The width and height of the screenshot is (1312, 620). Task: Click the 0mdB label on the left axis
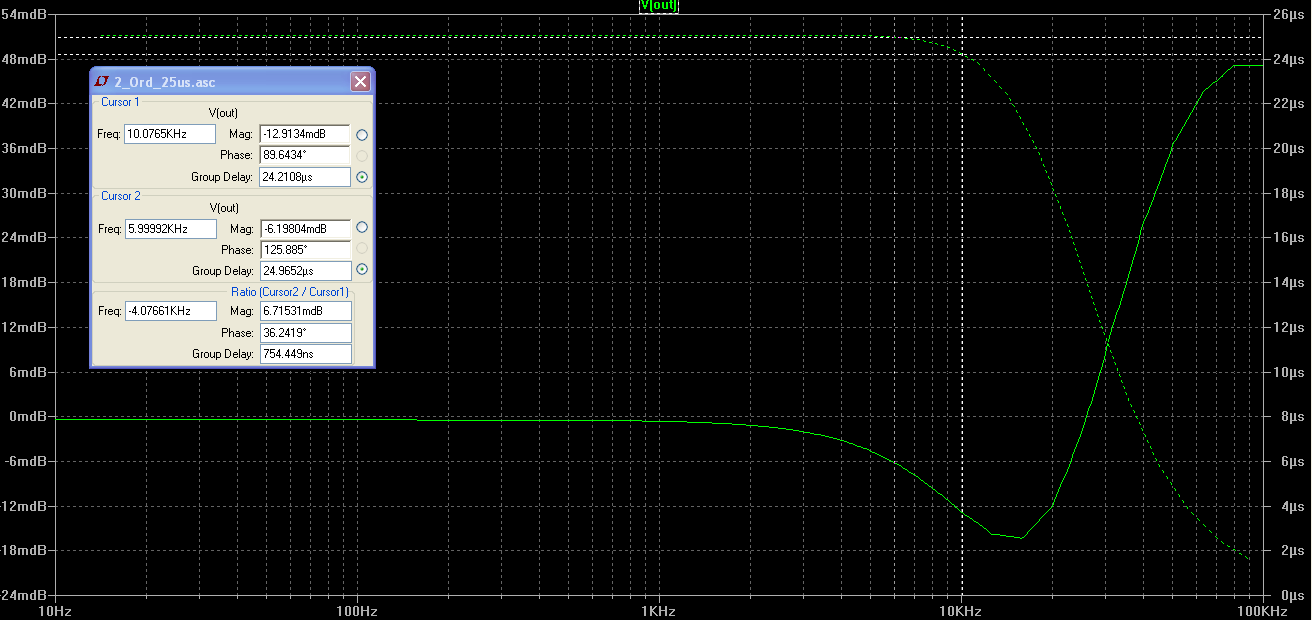click(x=29, y=416)
